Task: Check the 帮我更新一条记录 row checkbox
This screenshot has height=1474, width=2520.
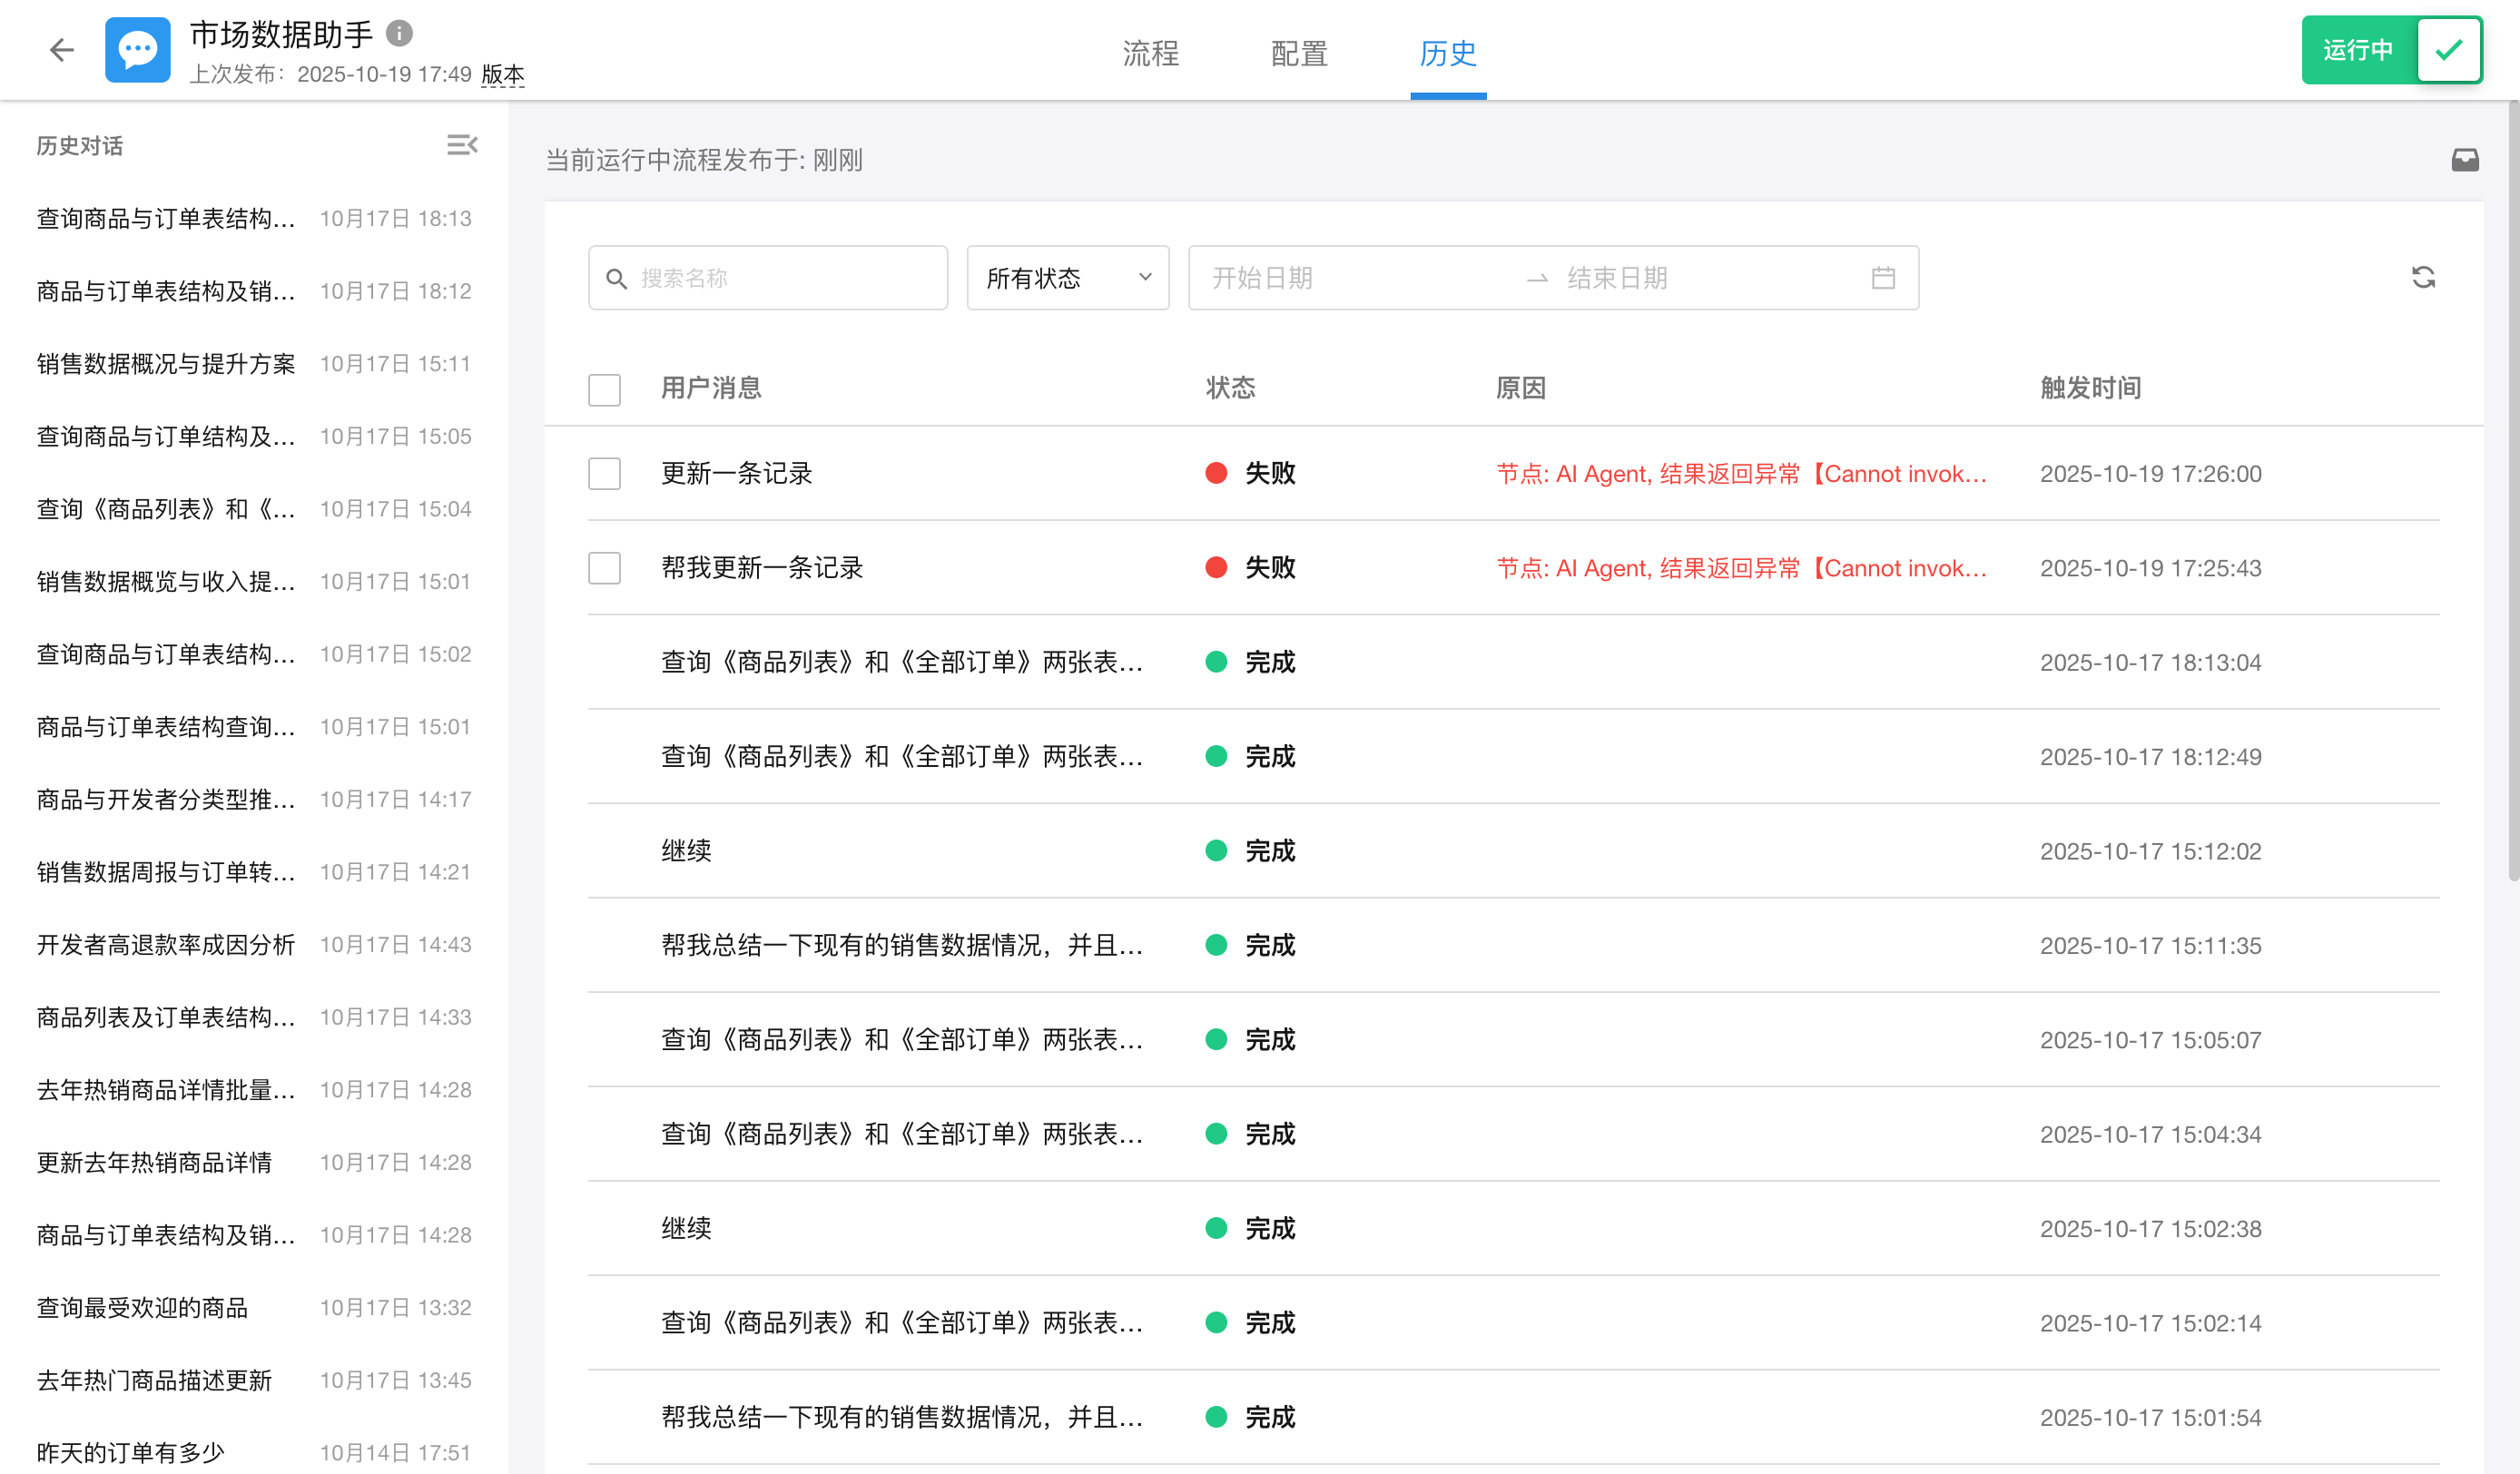Action: (x=604, y=568)
